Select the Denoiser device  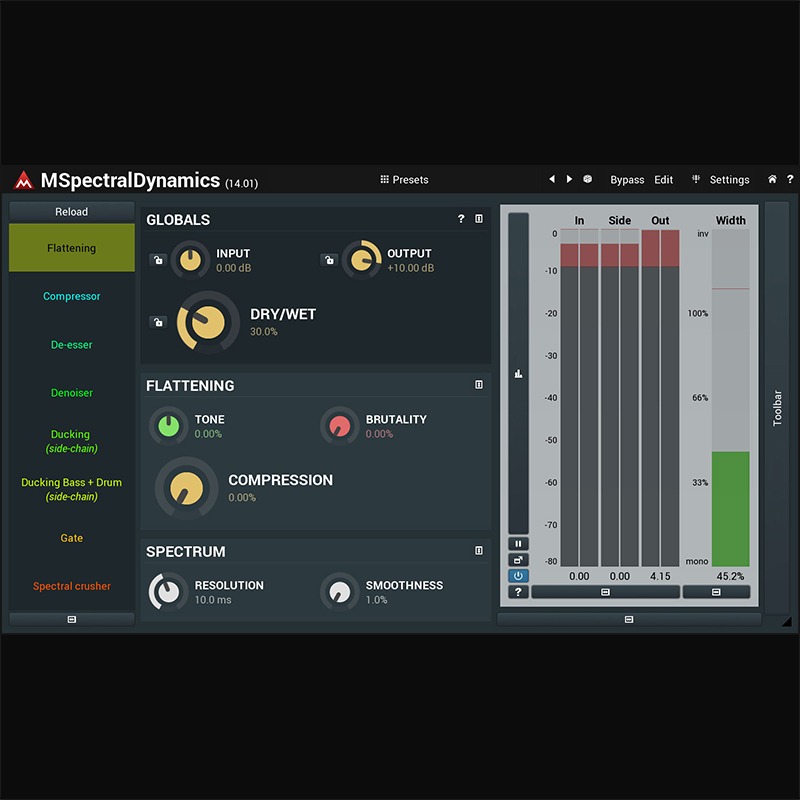click(71, 392)
